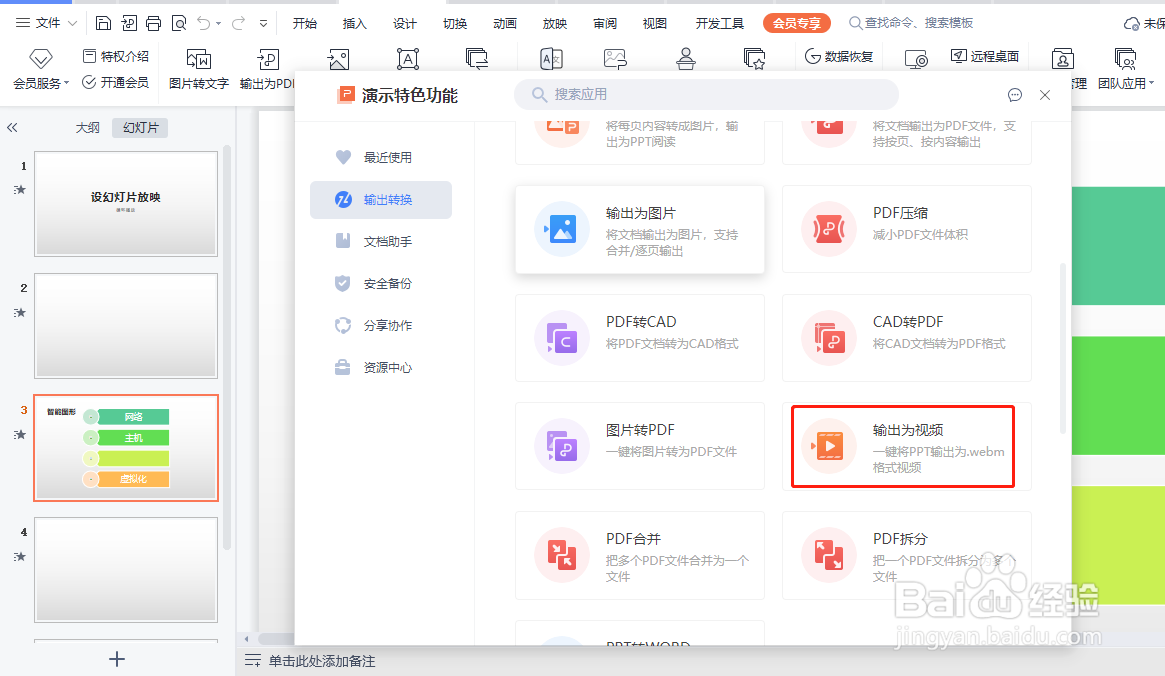The image size is (1165, 676).
Task: Click the Undo arrow icon
Action: [x=203, y=23]
